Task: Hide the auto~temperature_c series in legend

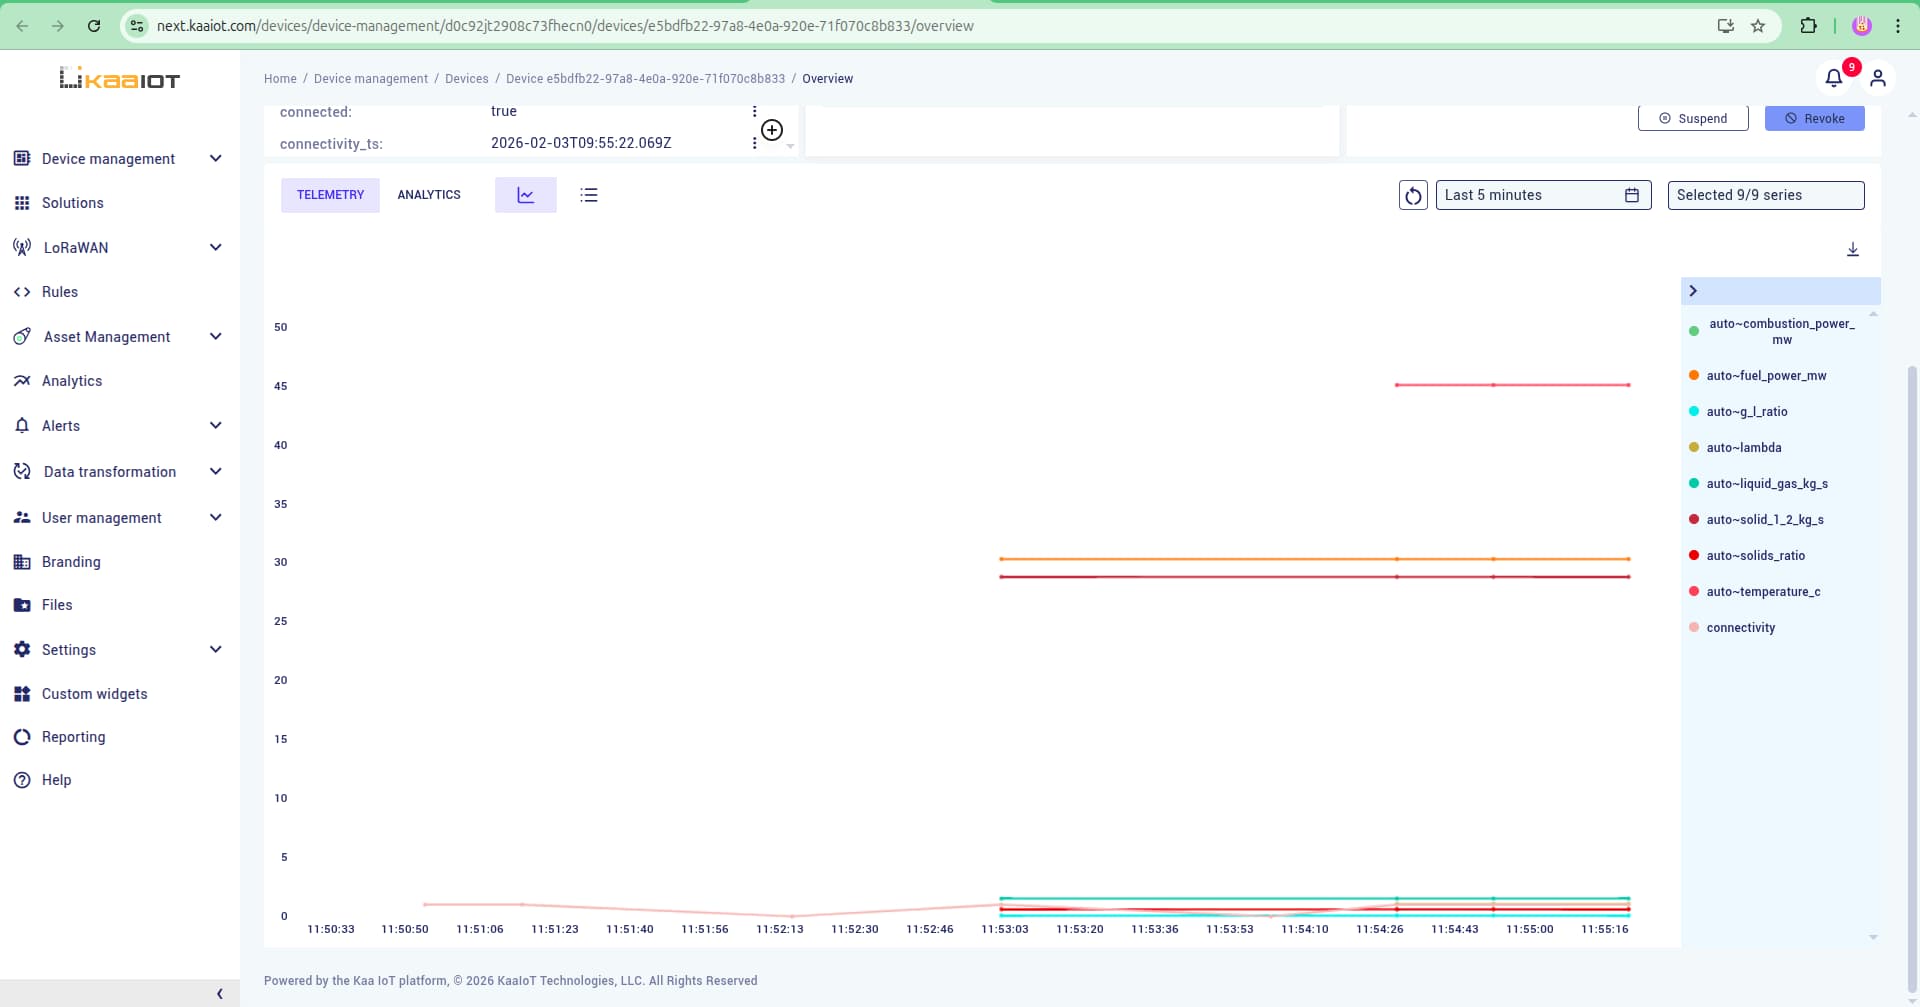Action: (x=1762, y=592)
